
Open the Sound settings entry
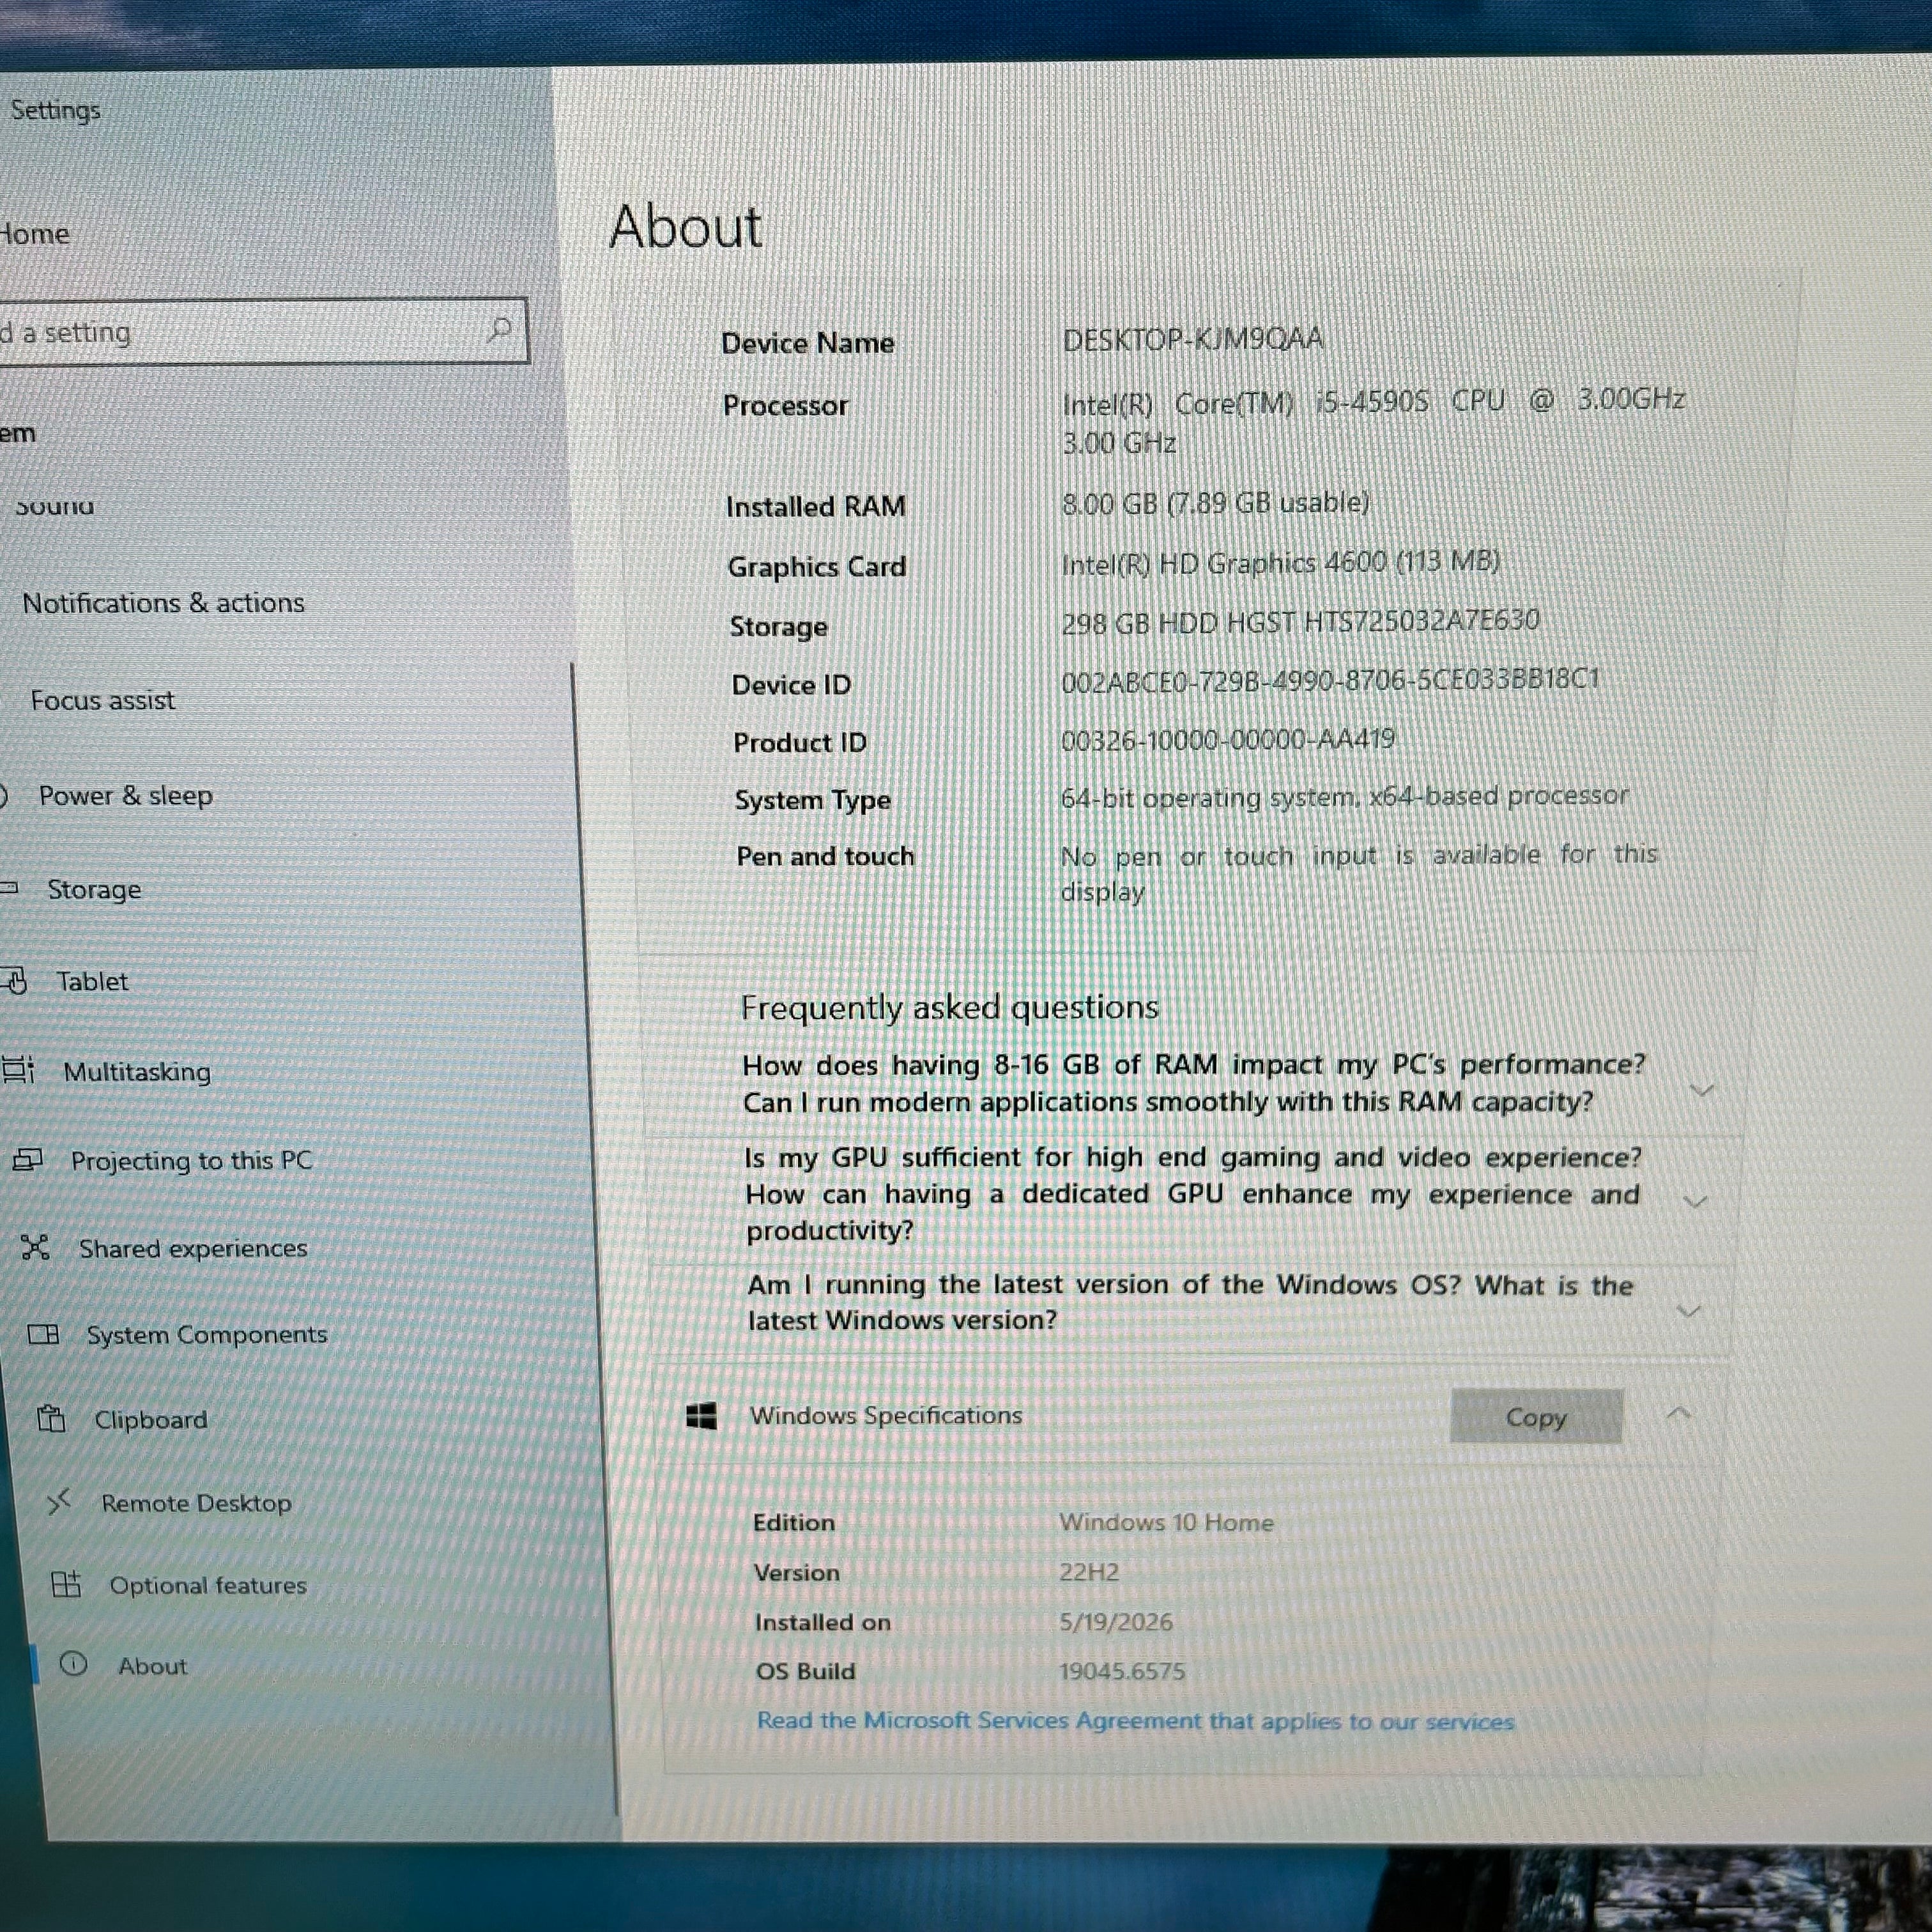pyautogui.click(x=55, y=507)
